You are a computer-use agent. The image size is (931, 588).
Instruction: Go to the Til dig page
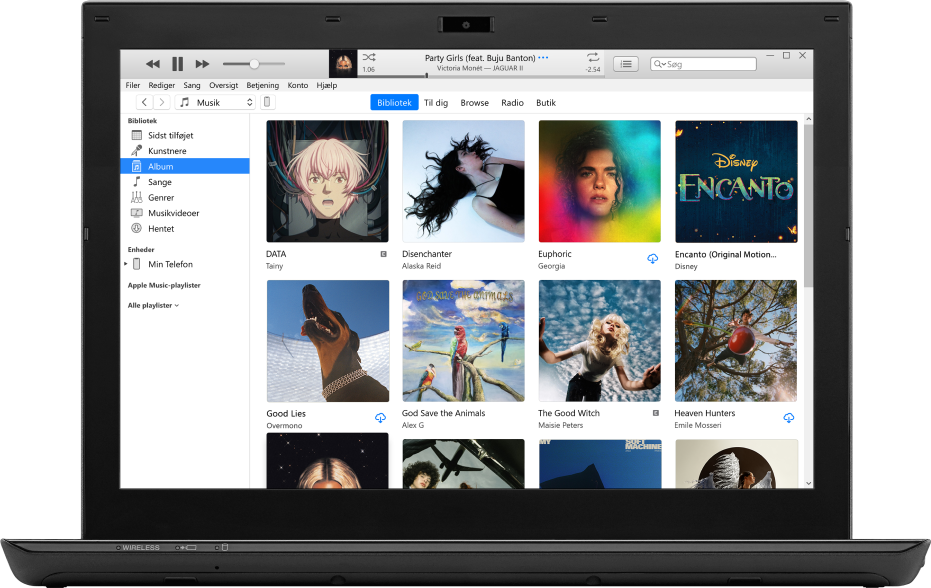tap(436, 102)
